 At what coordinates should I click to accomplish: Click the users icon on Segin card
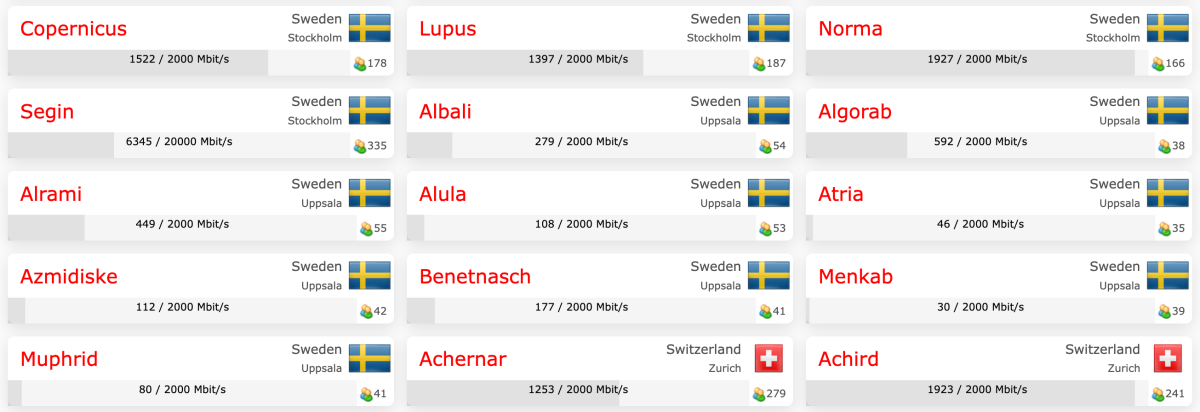tap(360, 146)
